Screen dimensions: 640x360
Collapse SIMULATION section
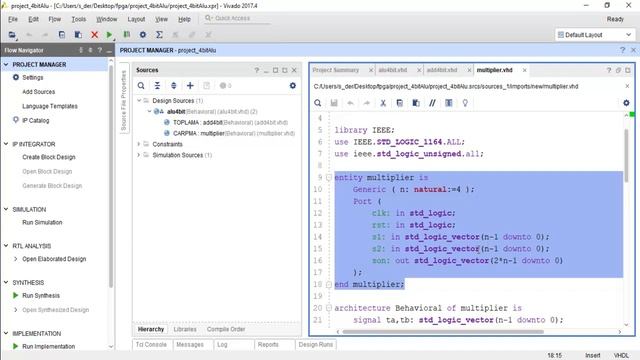point(6,209)
